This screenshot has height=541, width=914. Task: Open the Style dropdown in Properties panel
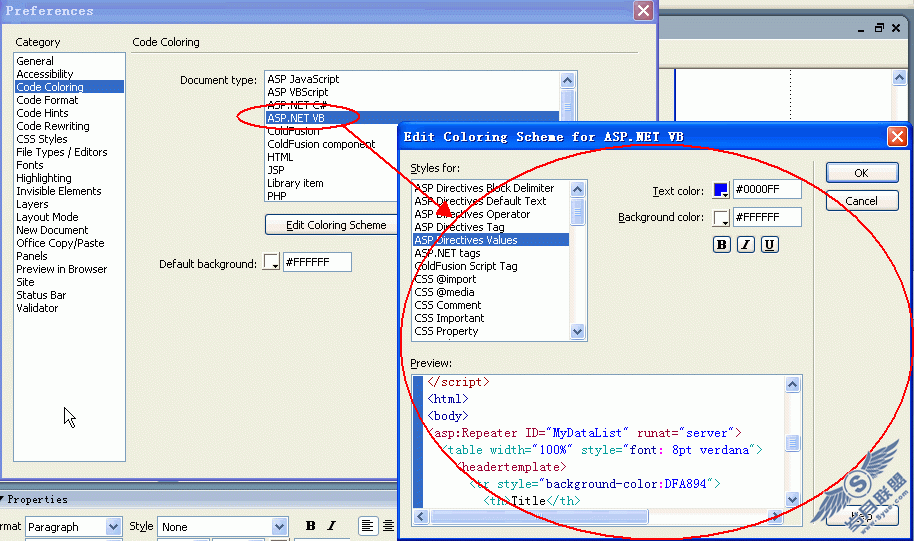280,526
